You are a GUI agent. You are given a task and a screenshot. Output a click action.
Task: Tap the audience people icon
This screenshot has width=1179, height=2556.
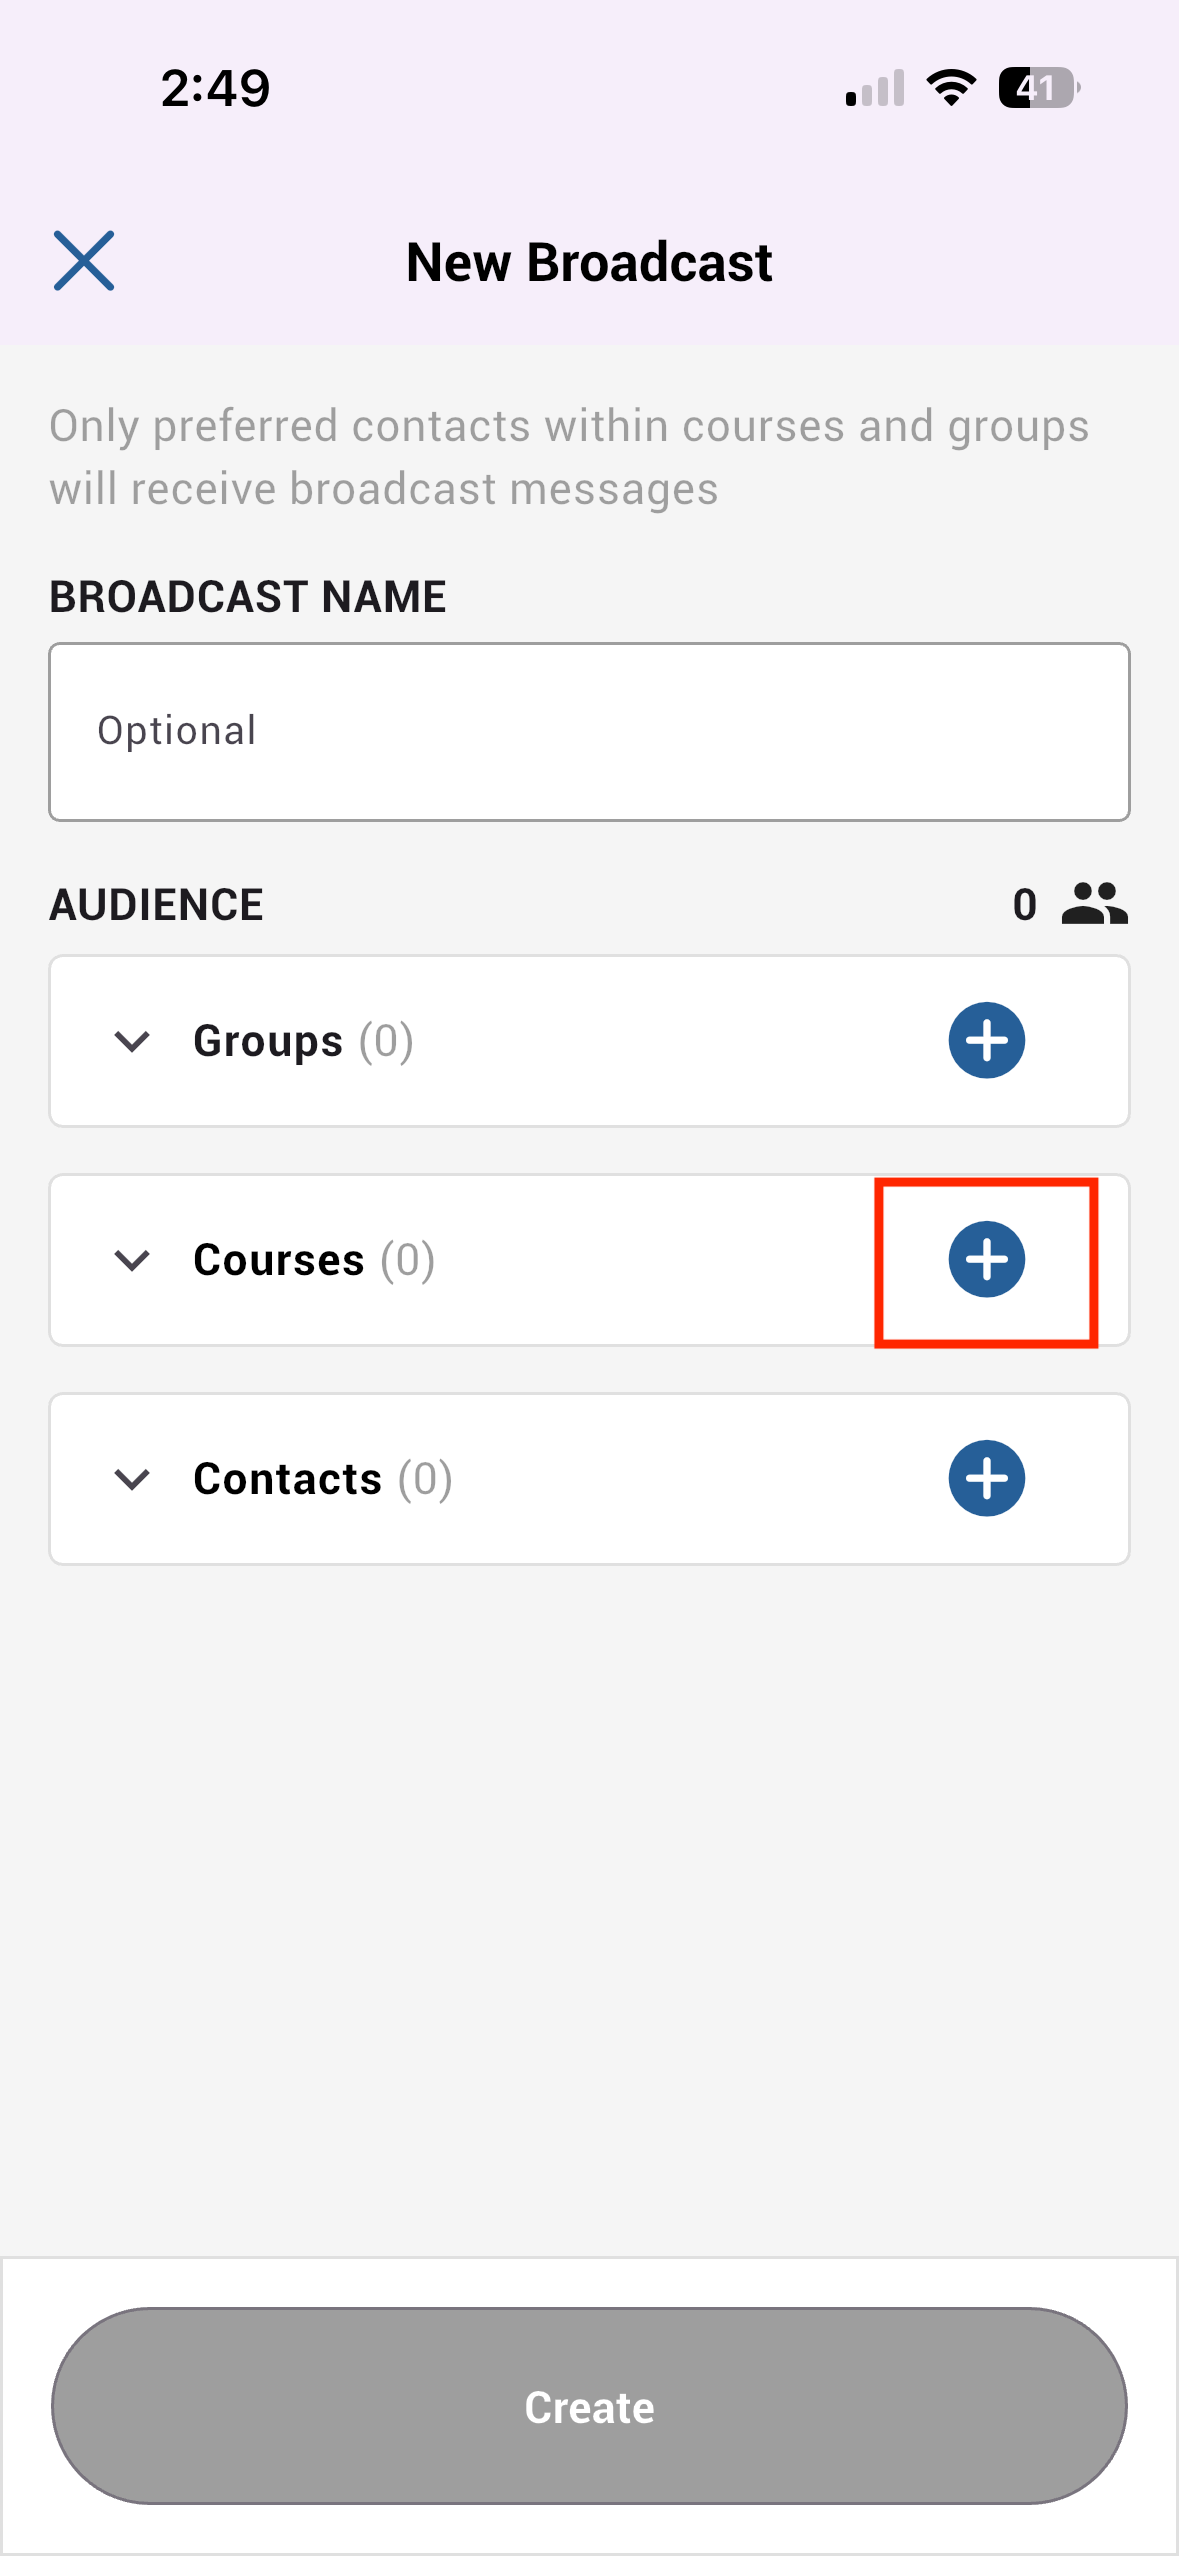pyautogui.click(x=1094, y=904)
